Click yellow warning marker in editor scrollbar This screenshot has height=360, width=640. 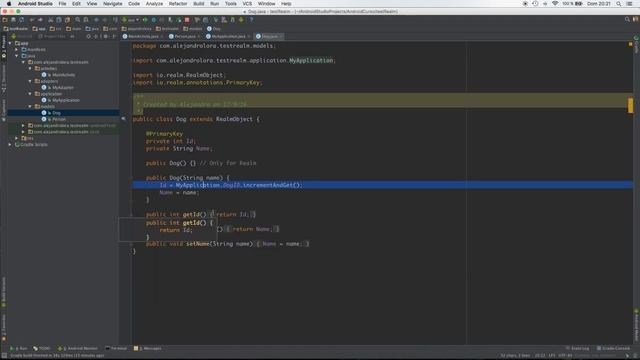tap(630, 105)
